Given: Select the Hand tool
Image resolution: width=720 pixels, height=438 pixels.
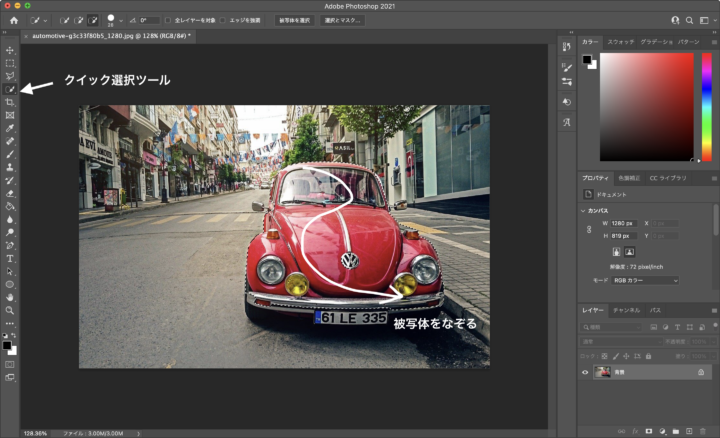Looking at the screenshot, I should coord(10,298).
